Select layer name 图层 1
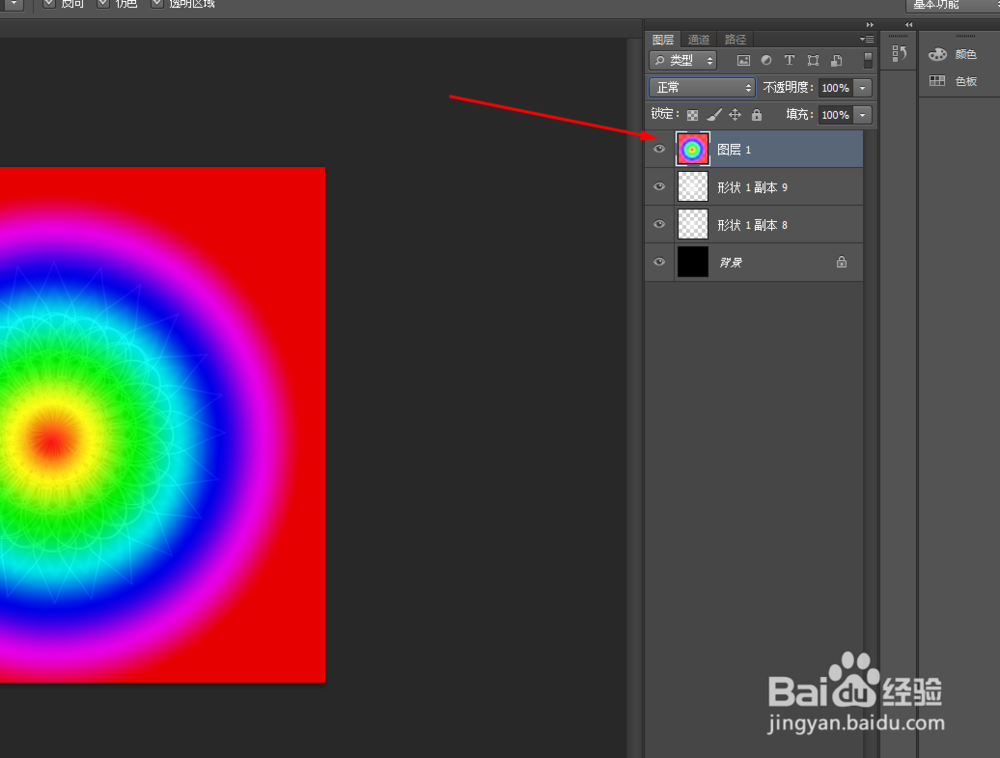Viewport: 1000px width, 758px height. [x=734, y=150]
